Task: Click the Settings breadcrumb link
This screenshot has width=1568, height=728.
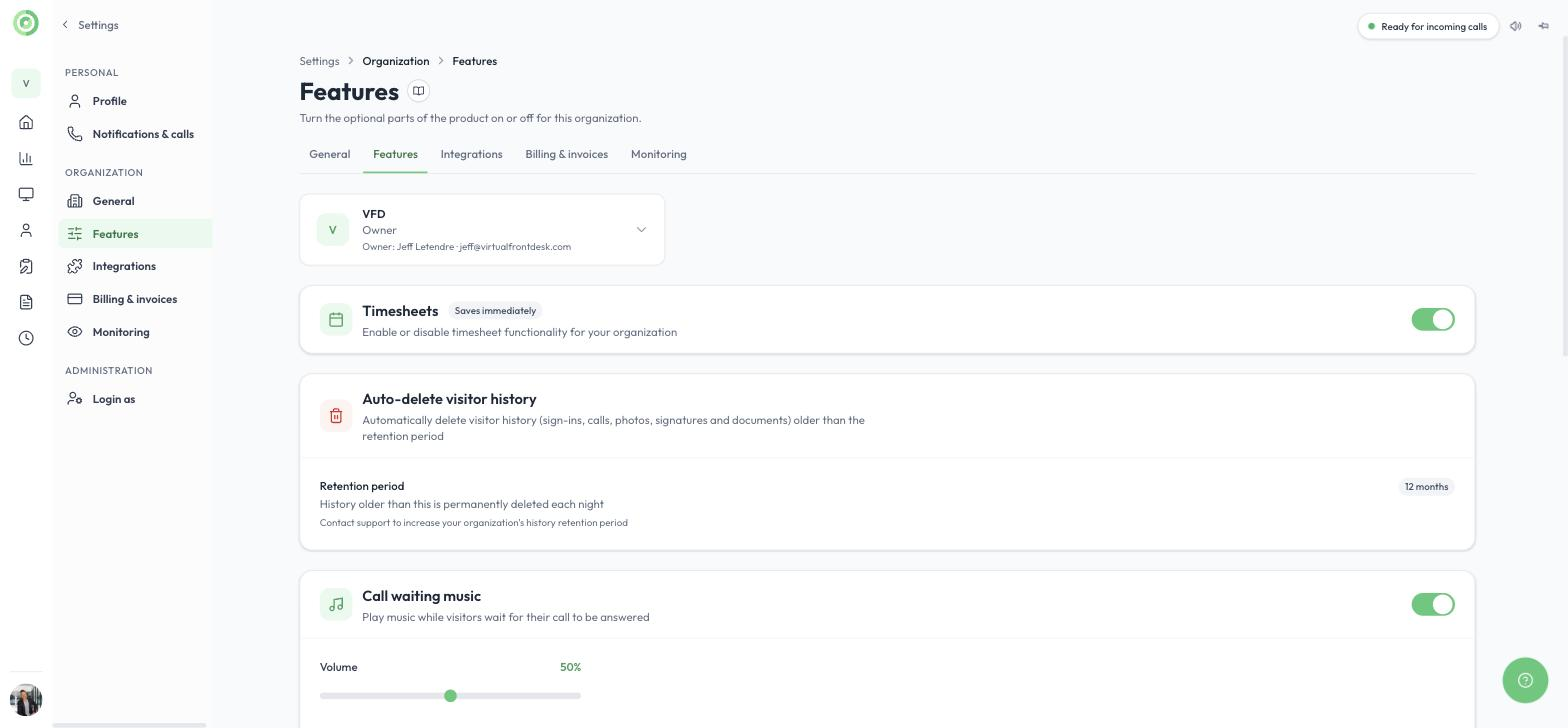Action: pos(319,61)
